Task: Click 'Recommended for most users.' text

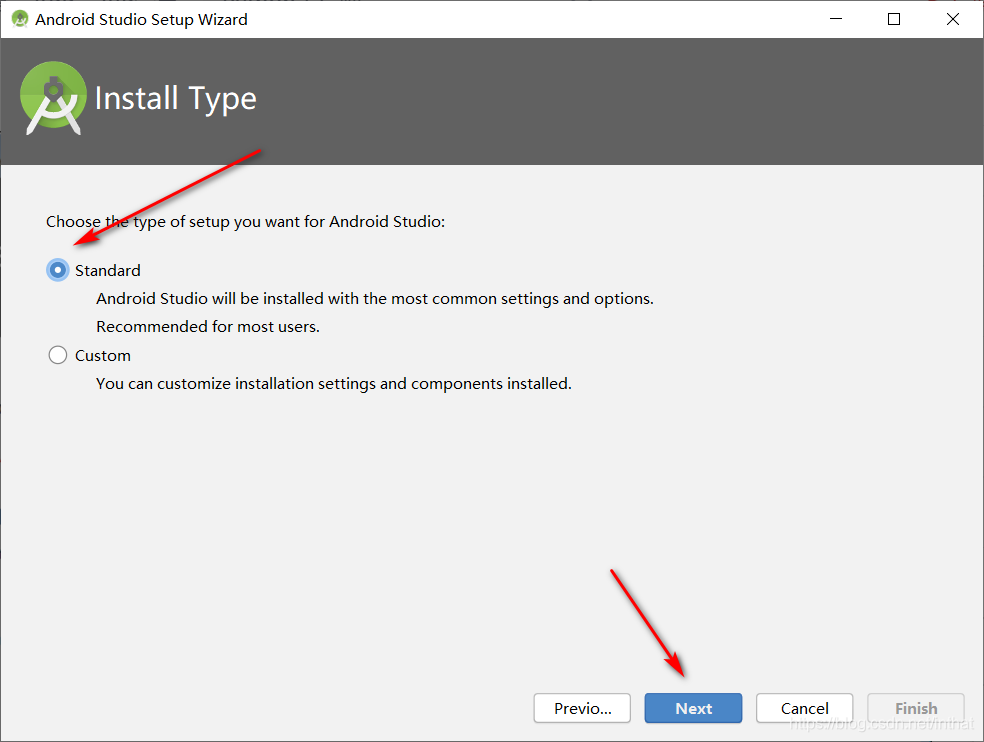Action: [x=208, y=326]
